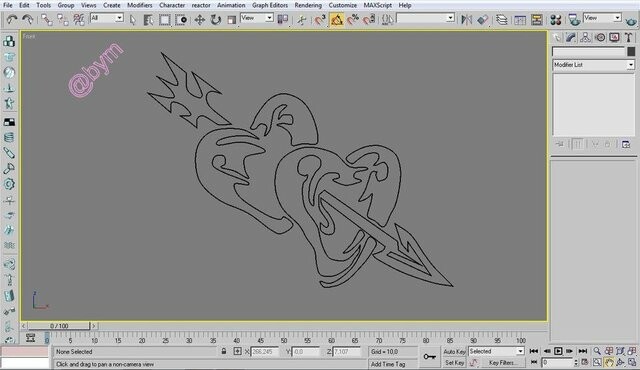This screenshot has width=640, height=370.
Task: Open the Rendering menu
Action: [308, 5]
